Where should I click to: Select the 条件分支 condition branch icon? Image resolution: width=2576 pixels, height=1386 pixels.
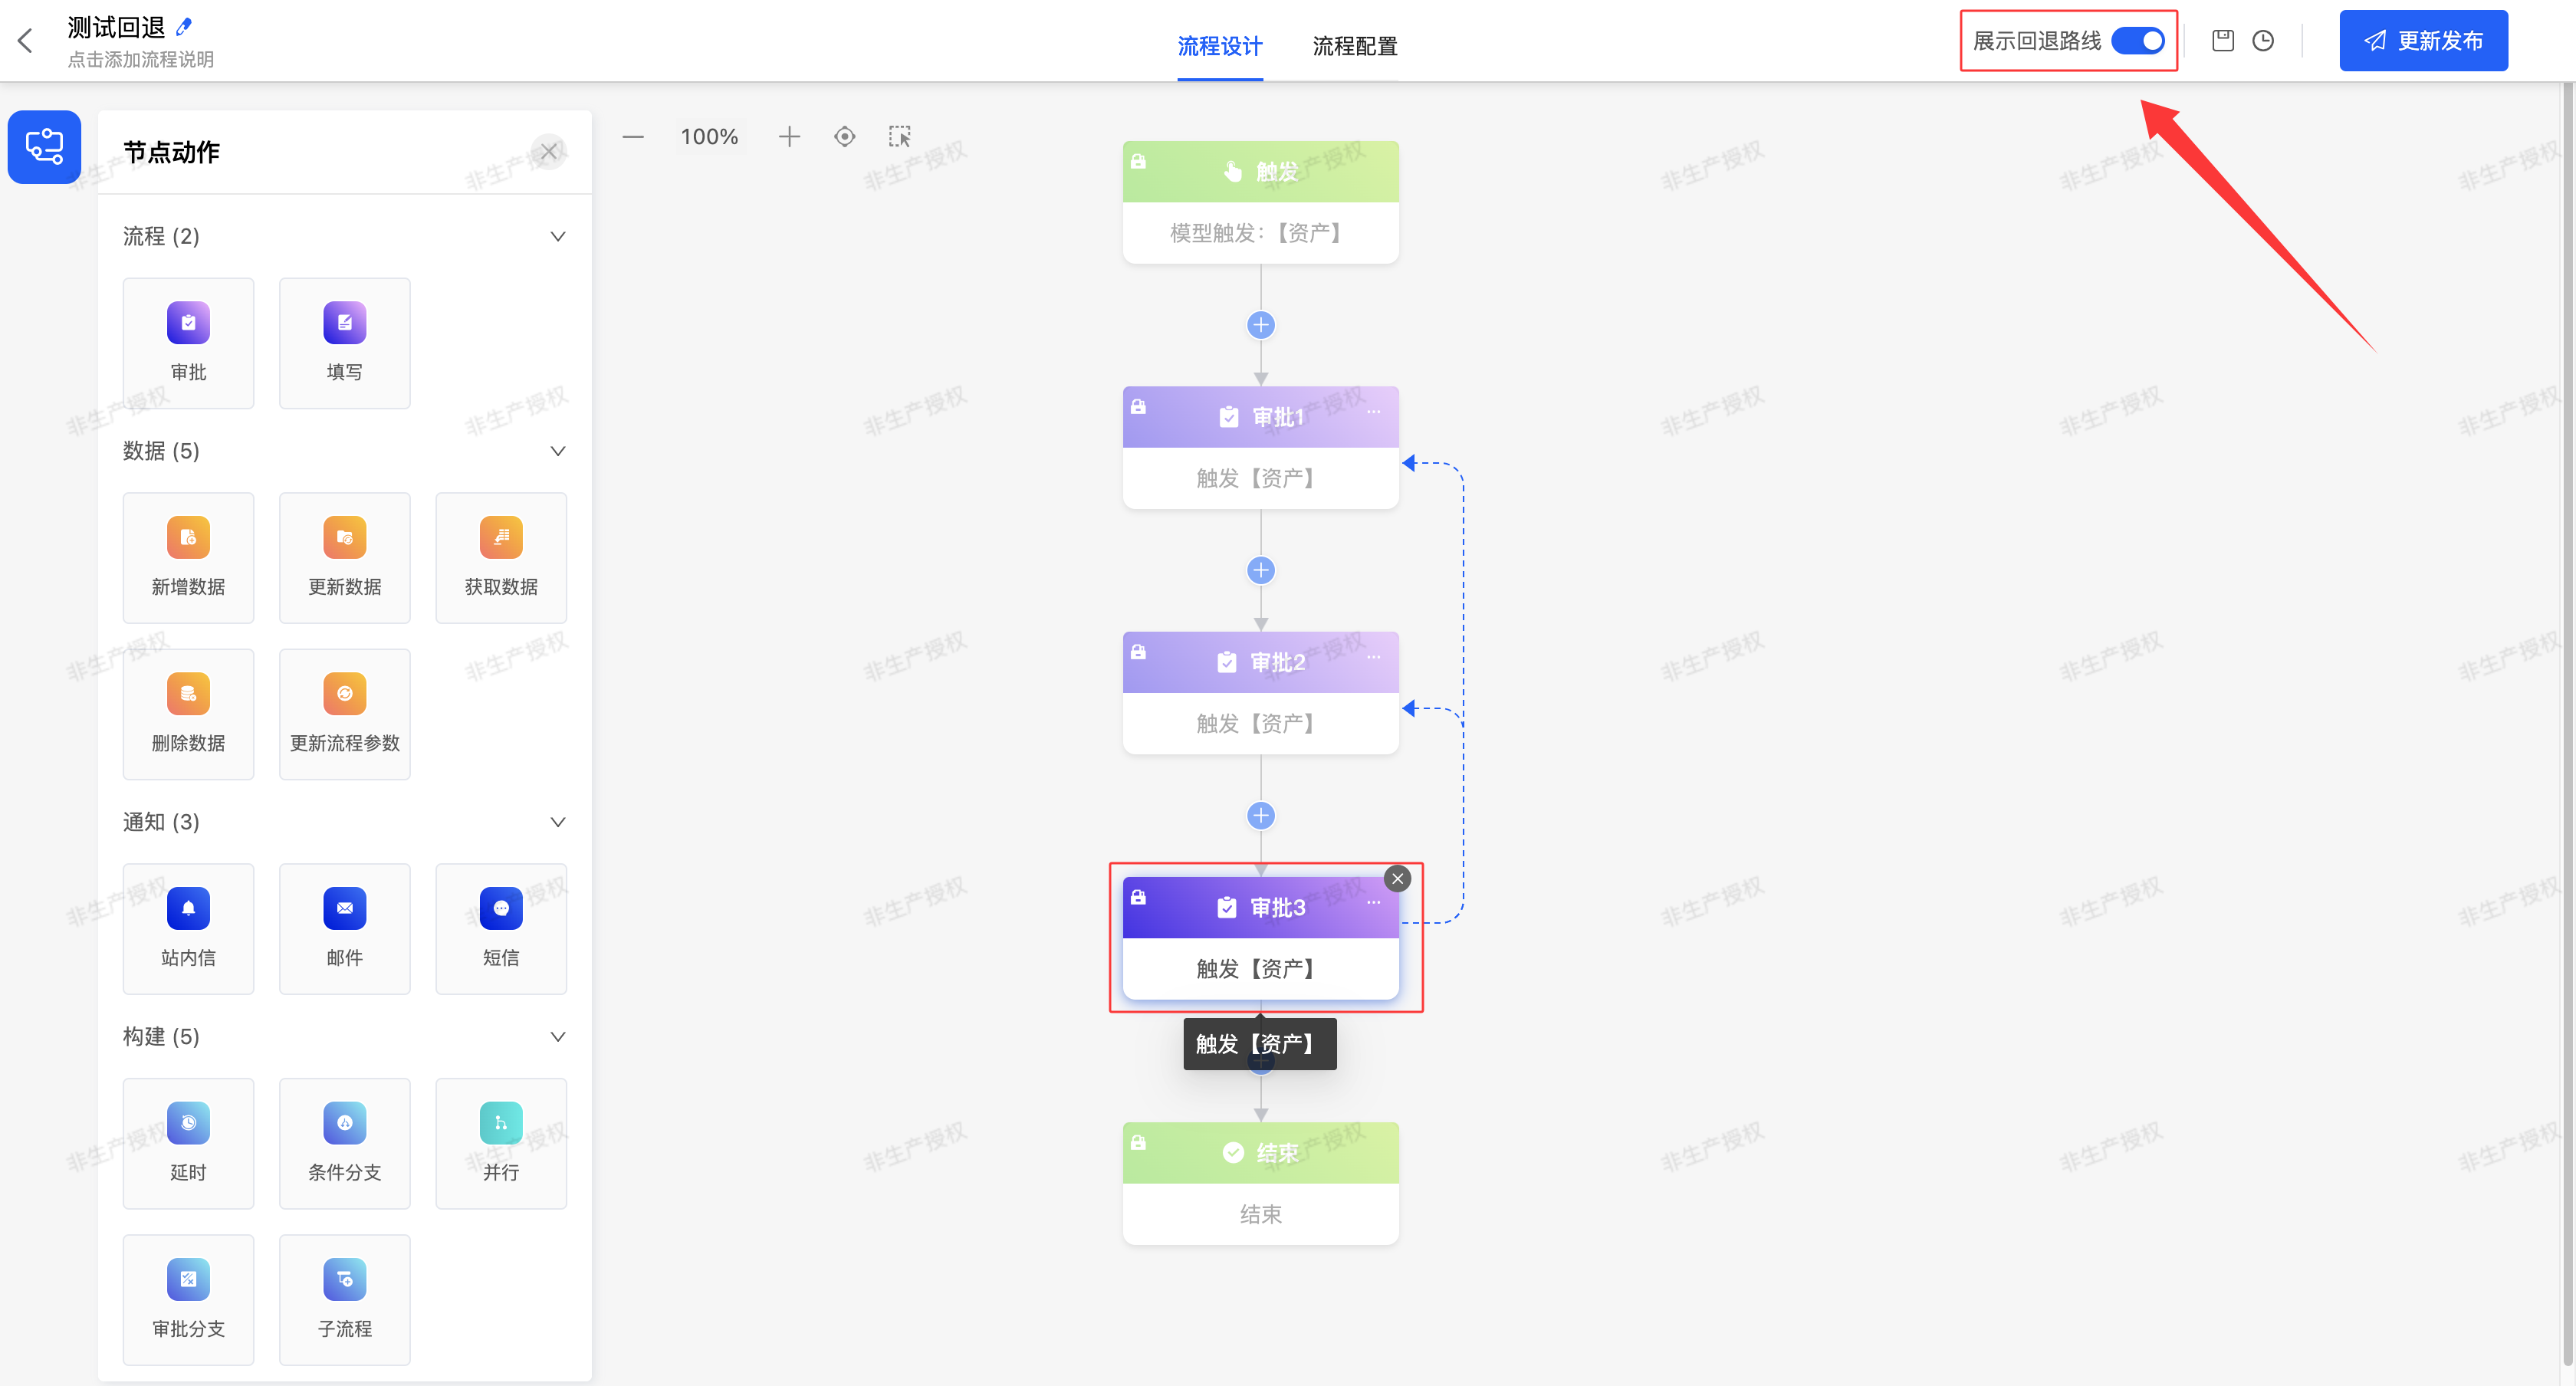coord(344,1123)
